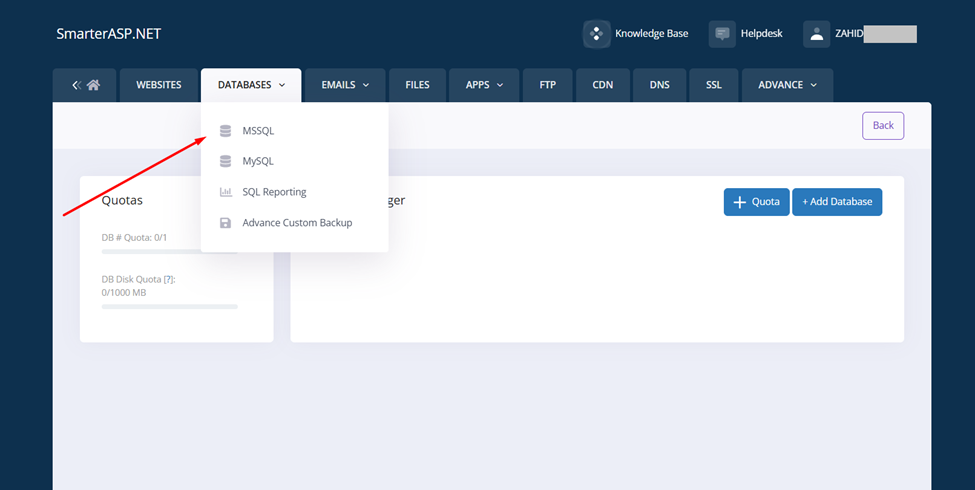Expand the EMAILS dropdown menu
The image size is (975, 490).
tap(345, 85)
